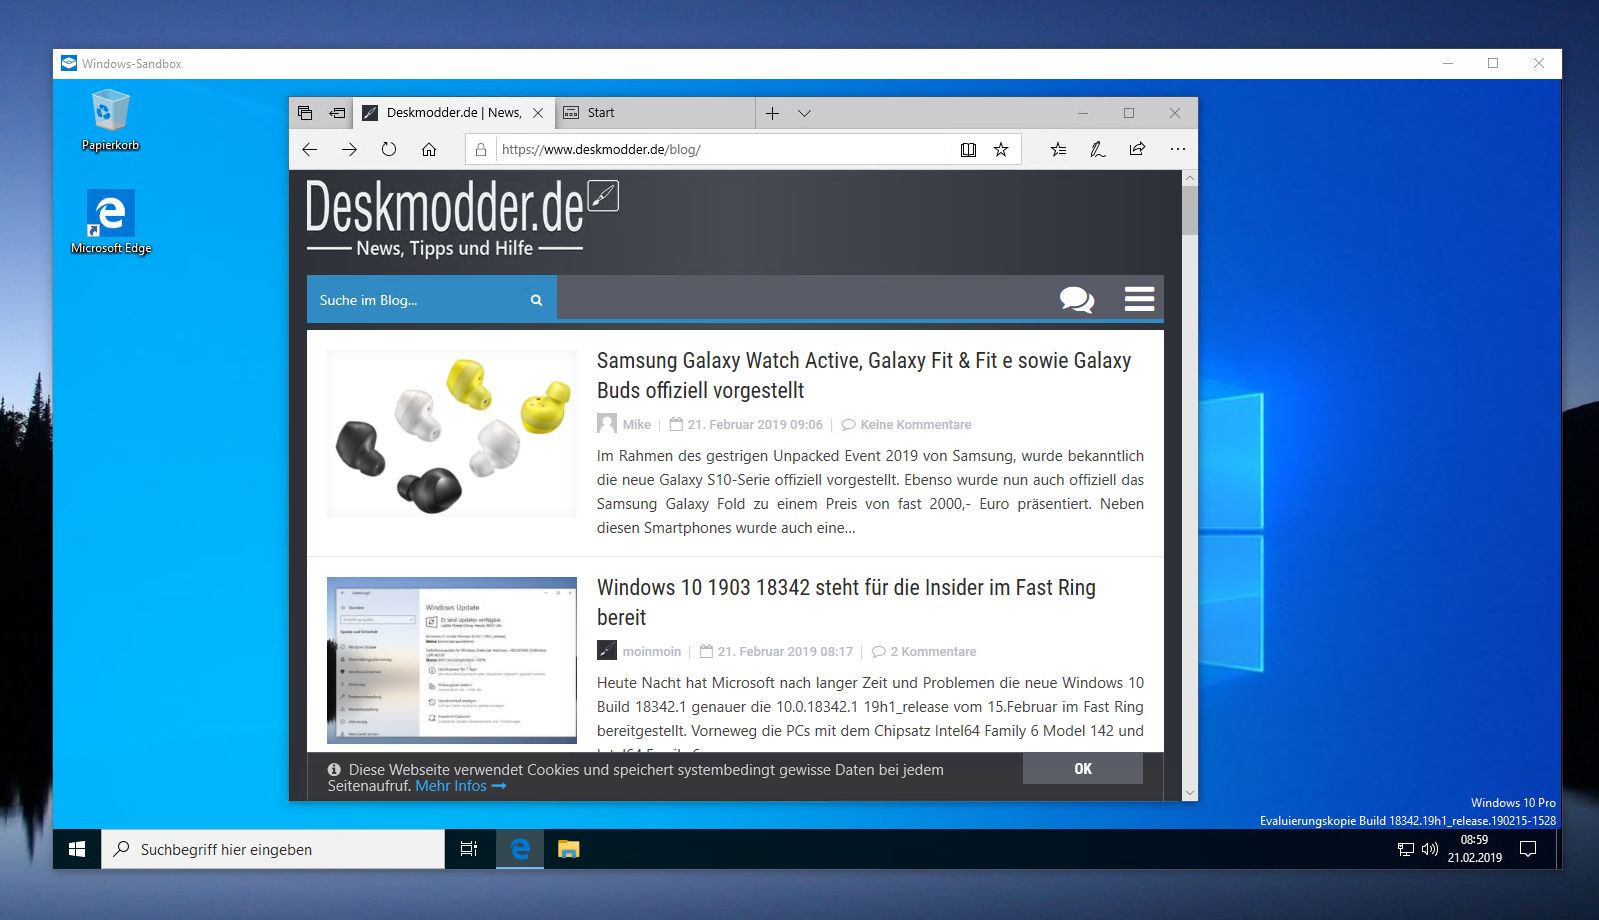This screenshot has height=920, width=1599.
Task: Close the Deskmodder.de tab
Action: coord(538,113)
